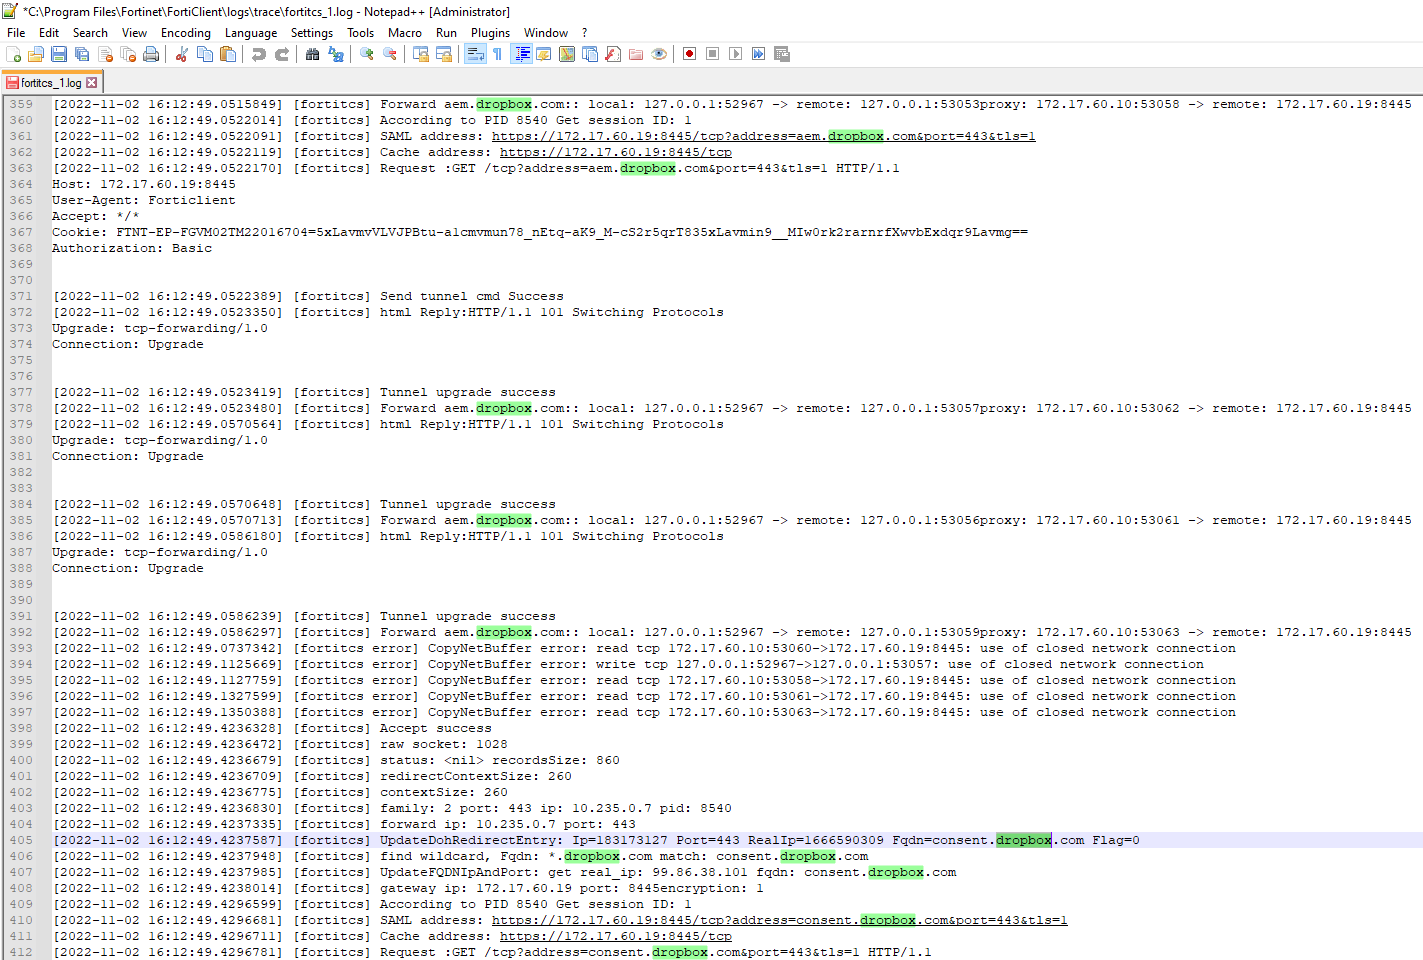Screen dimensions: 1423x960
Task: Show the Document Map panel icon
Action: 567,54
